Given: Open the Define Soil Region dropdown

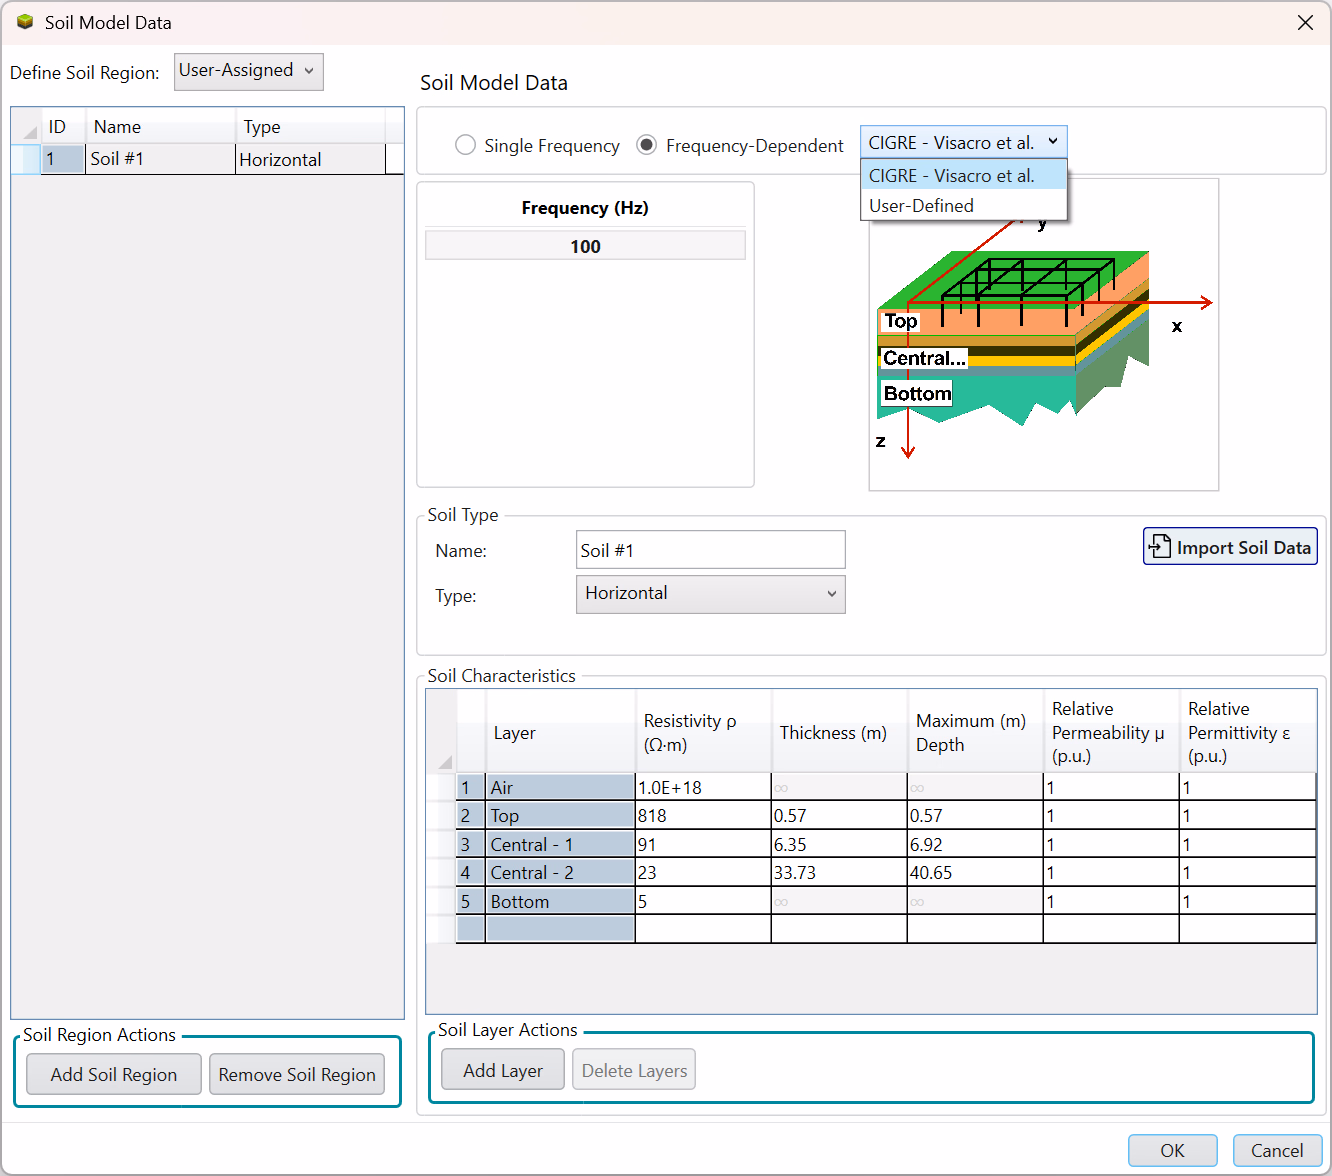Looking at the screenshot, I should pyautogui.click(x=248, y=71).
